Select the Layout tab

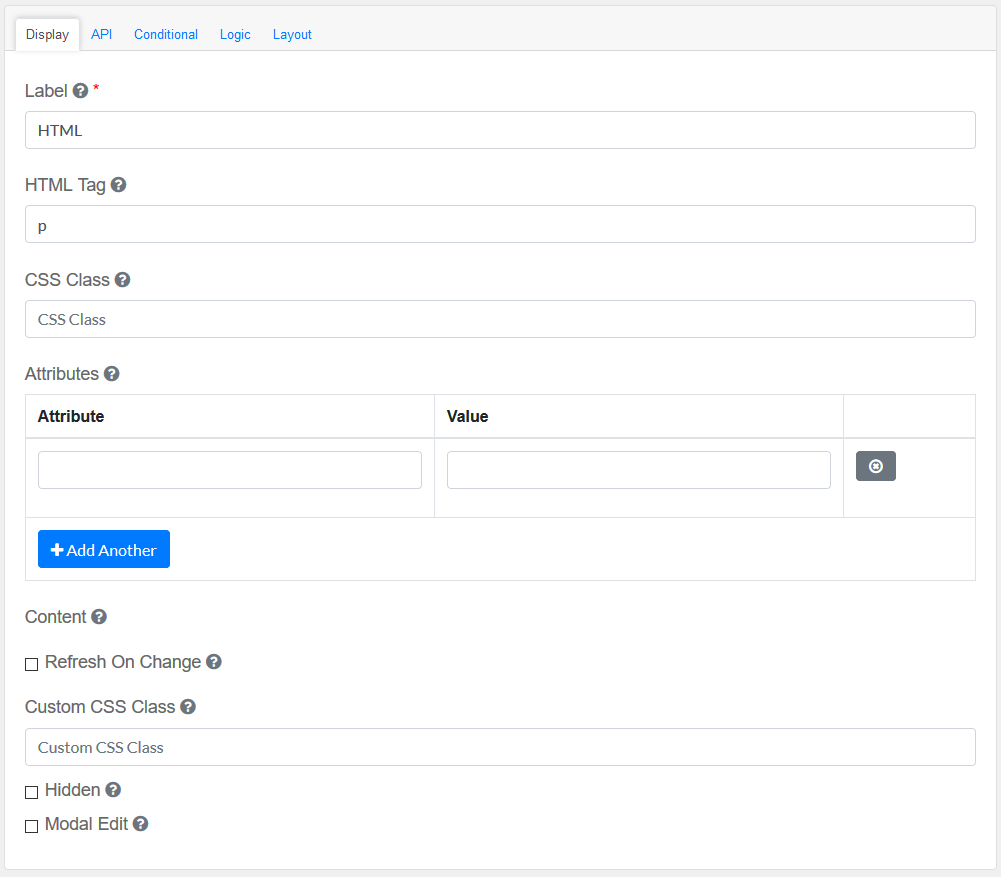click(292, 34)
